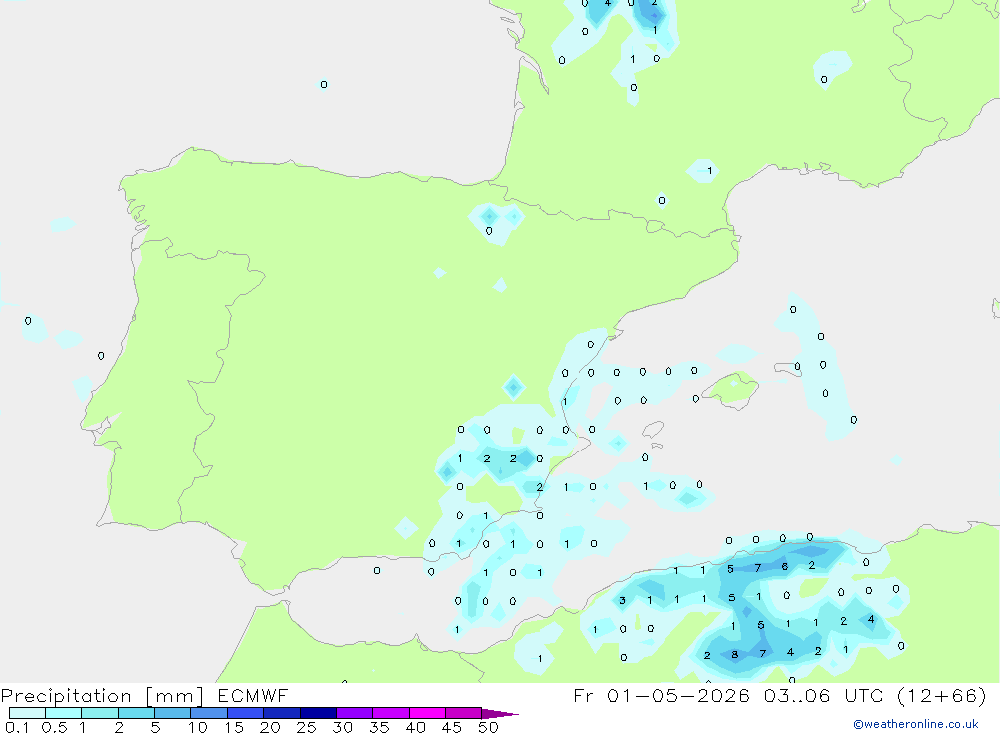
Task: Click the ECMWF model label
Action: click(253, 695)
